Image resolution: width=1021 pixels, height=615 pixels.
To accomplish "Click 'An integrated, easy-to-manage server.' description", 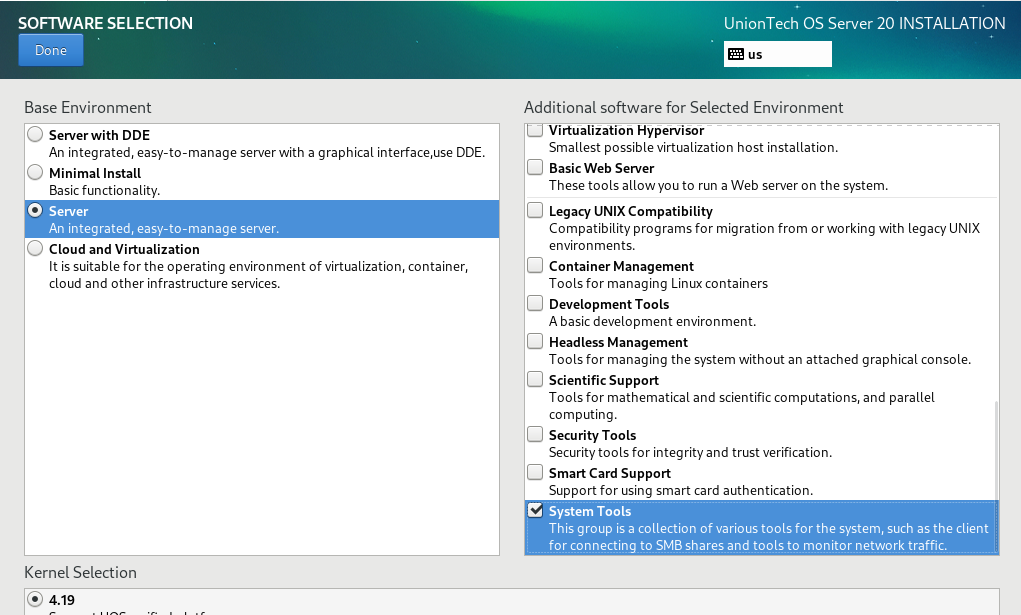I will [x=163, y=229].
